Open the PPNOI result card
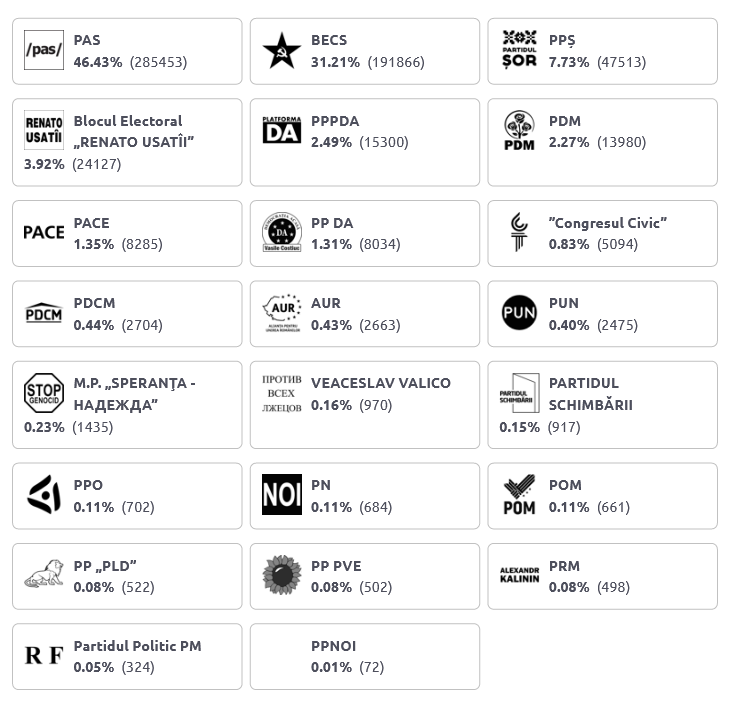741x712 pixels. point(365,657)
